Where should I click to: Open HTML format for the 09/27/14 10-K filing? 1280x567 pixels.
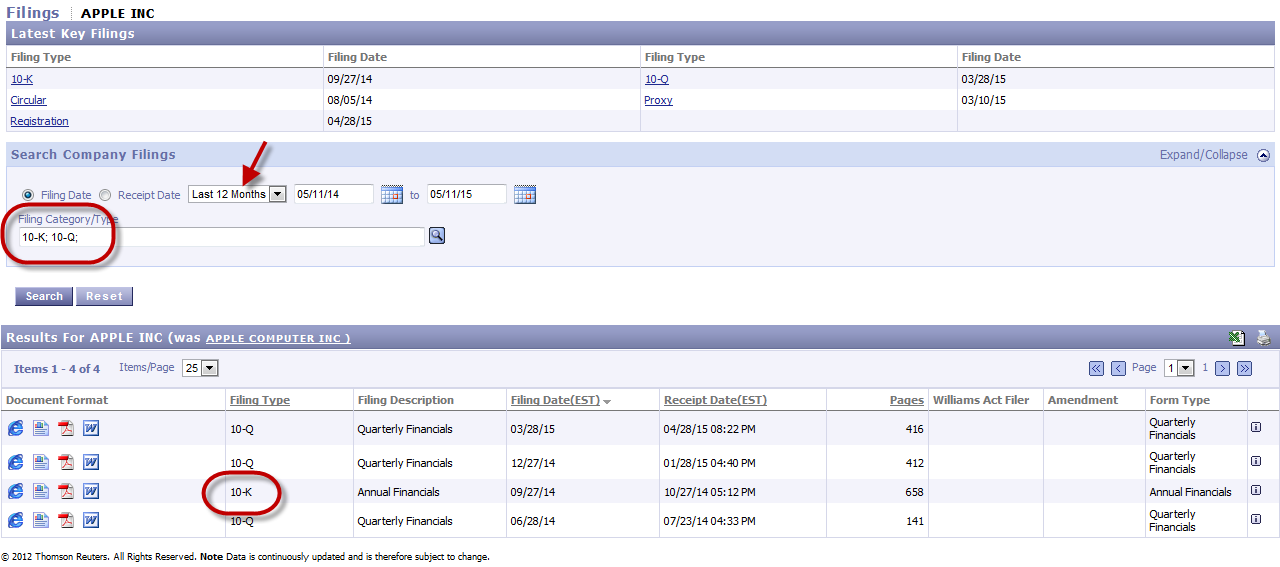pyautogui.click(x=15, y=491)
